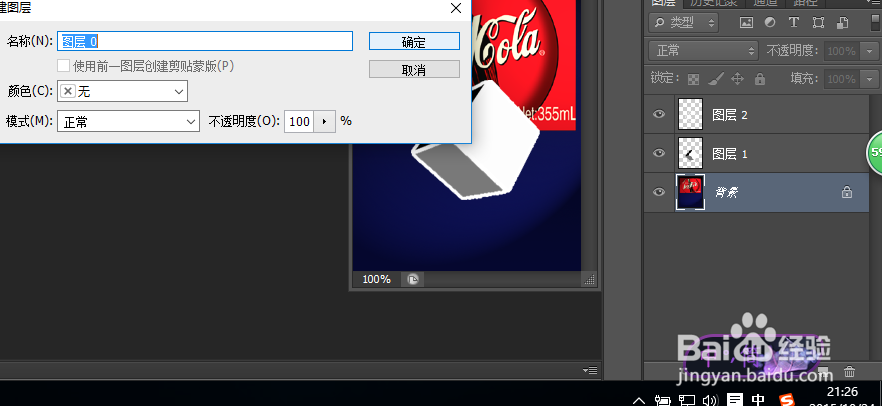Click the lock transparent pixels icon
Image resolution: width=882 pixels, height=406 pixels.
coord(694,79)
